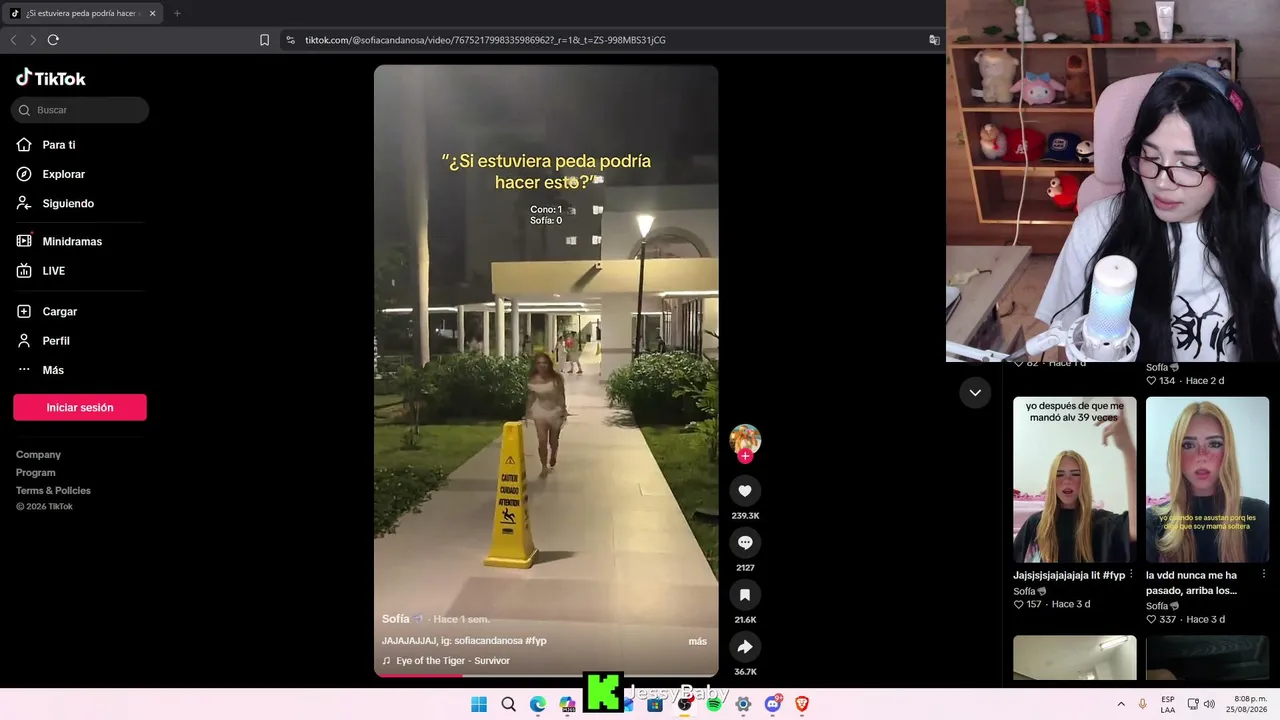Click the tray microphone icon
Screen dimensions: 1280x720
(x=1143, y=704)
